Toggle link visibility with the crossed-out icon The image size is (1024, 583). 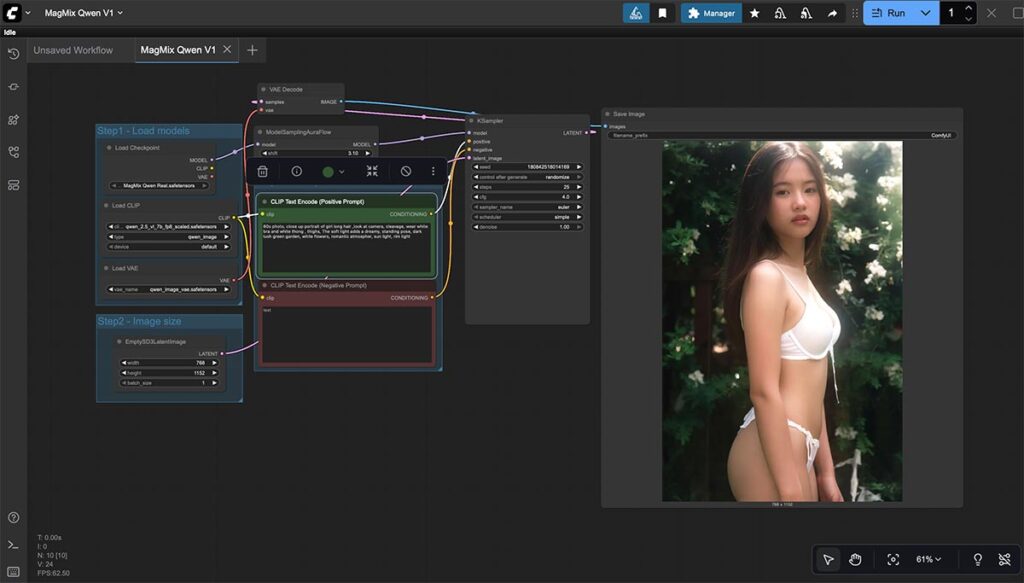[1004, 559]
